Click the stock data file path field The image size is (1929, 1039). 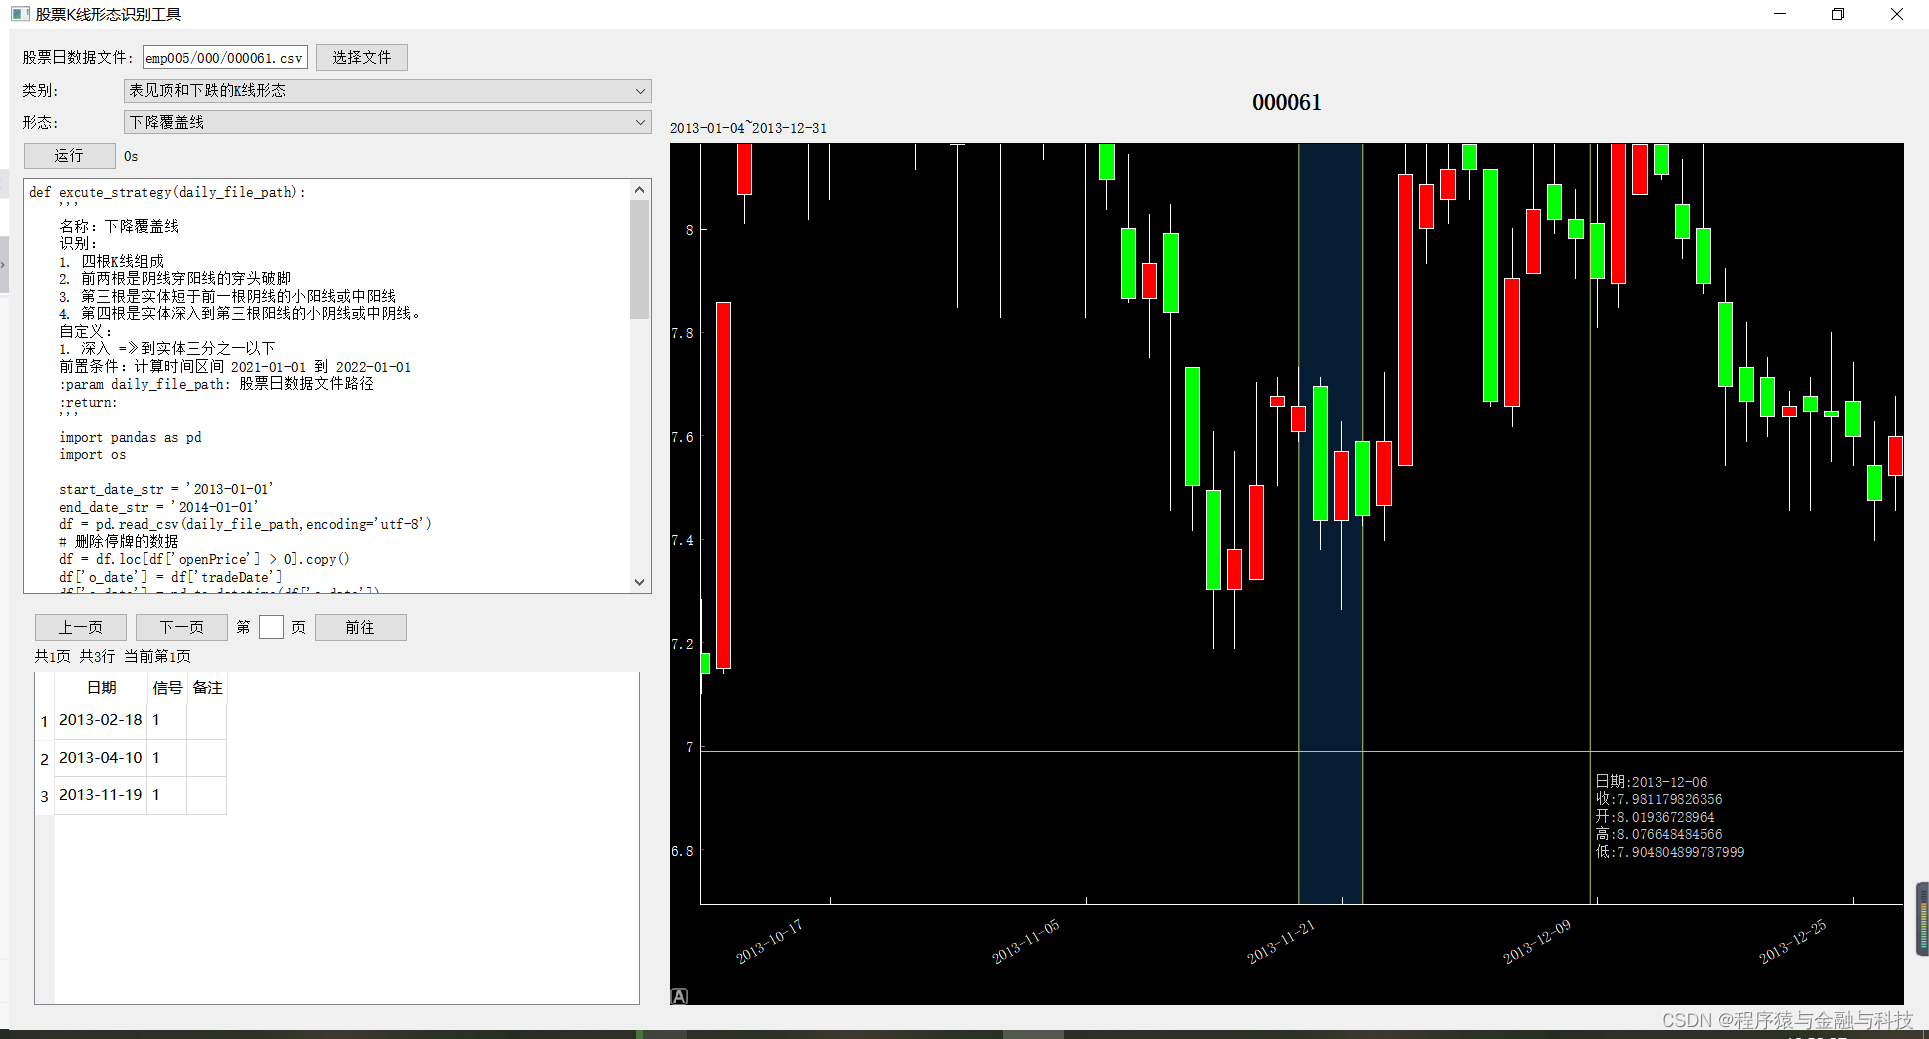pyautogui.click(x=225, y=58)
